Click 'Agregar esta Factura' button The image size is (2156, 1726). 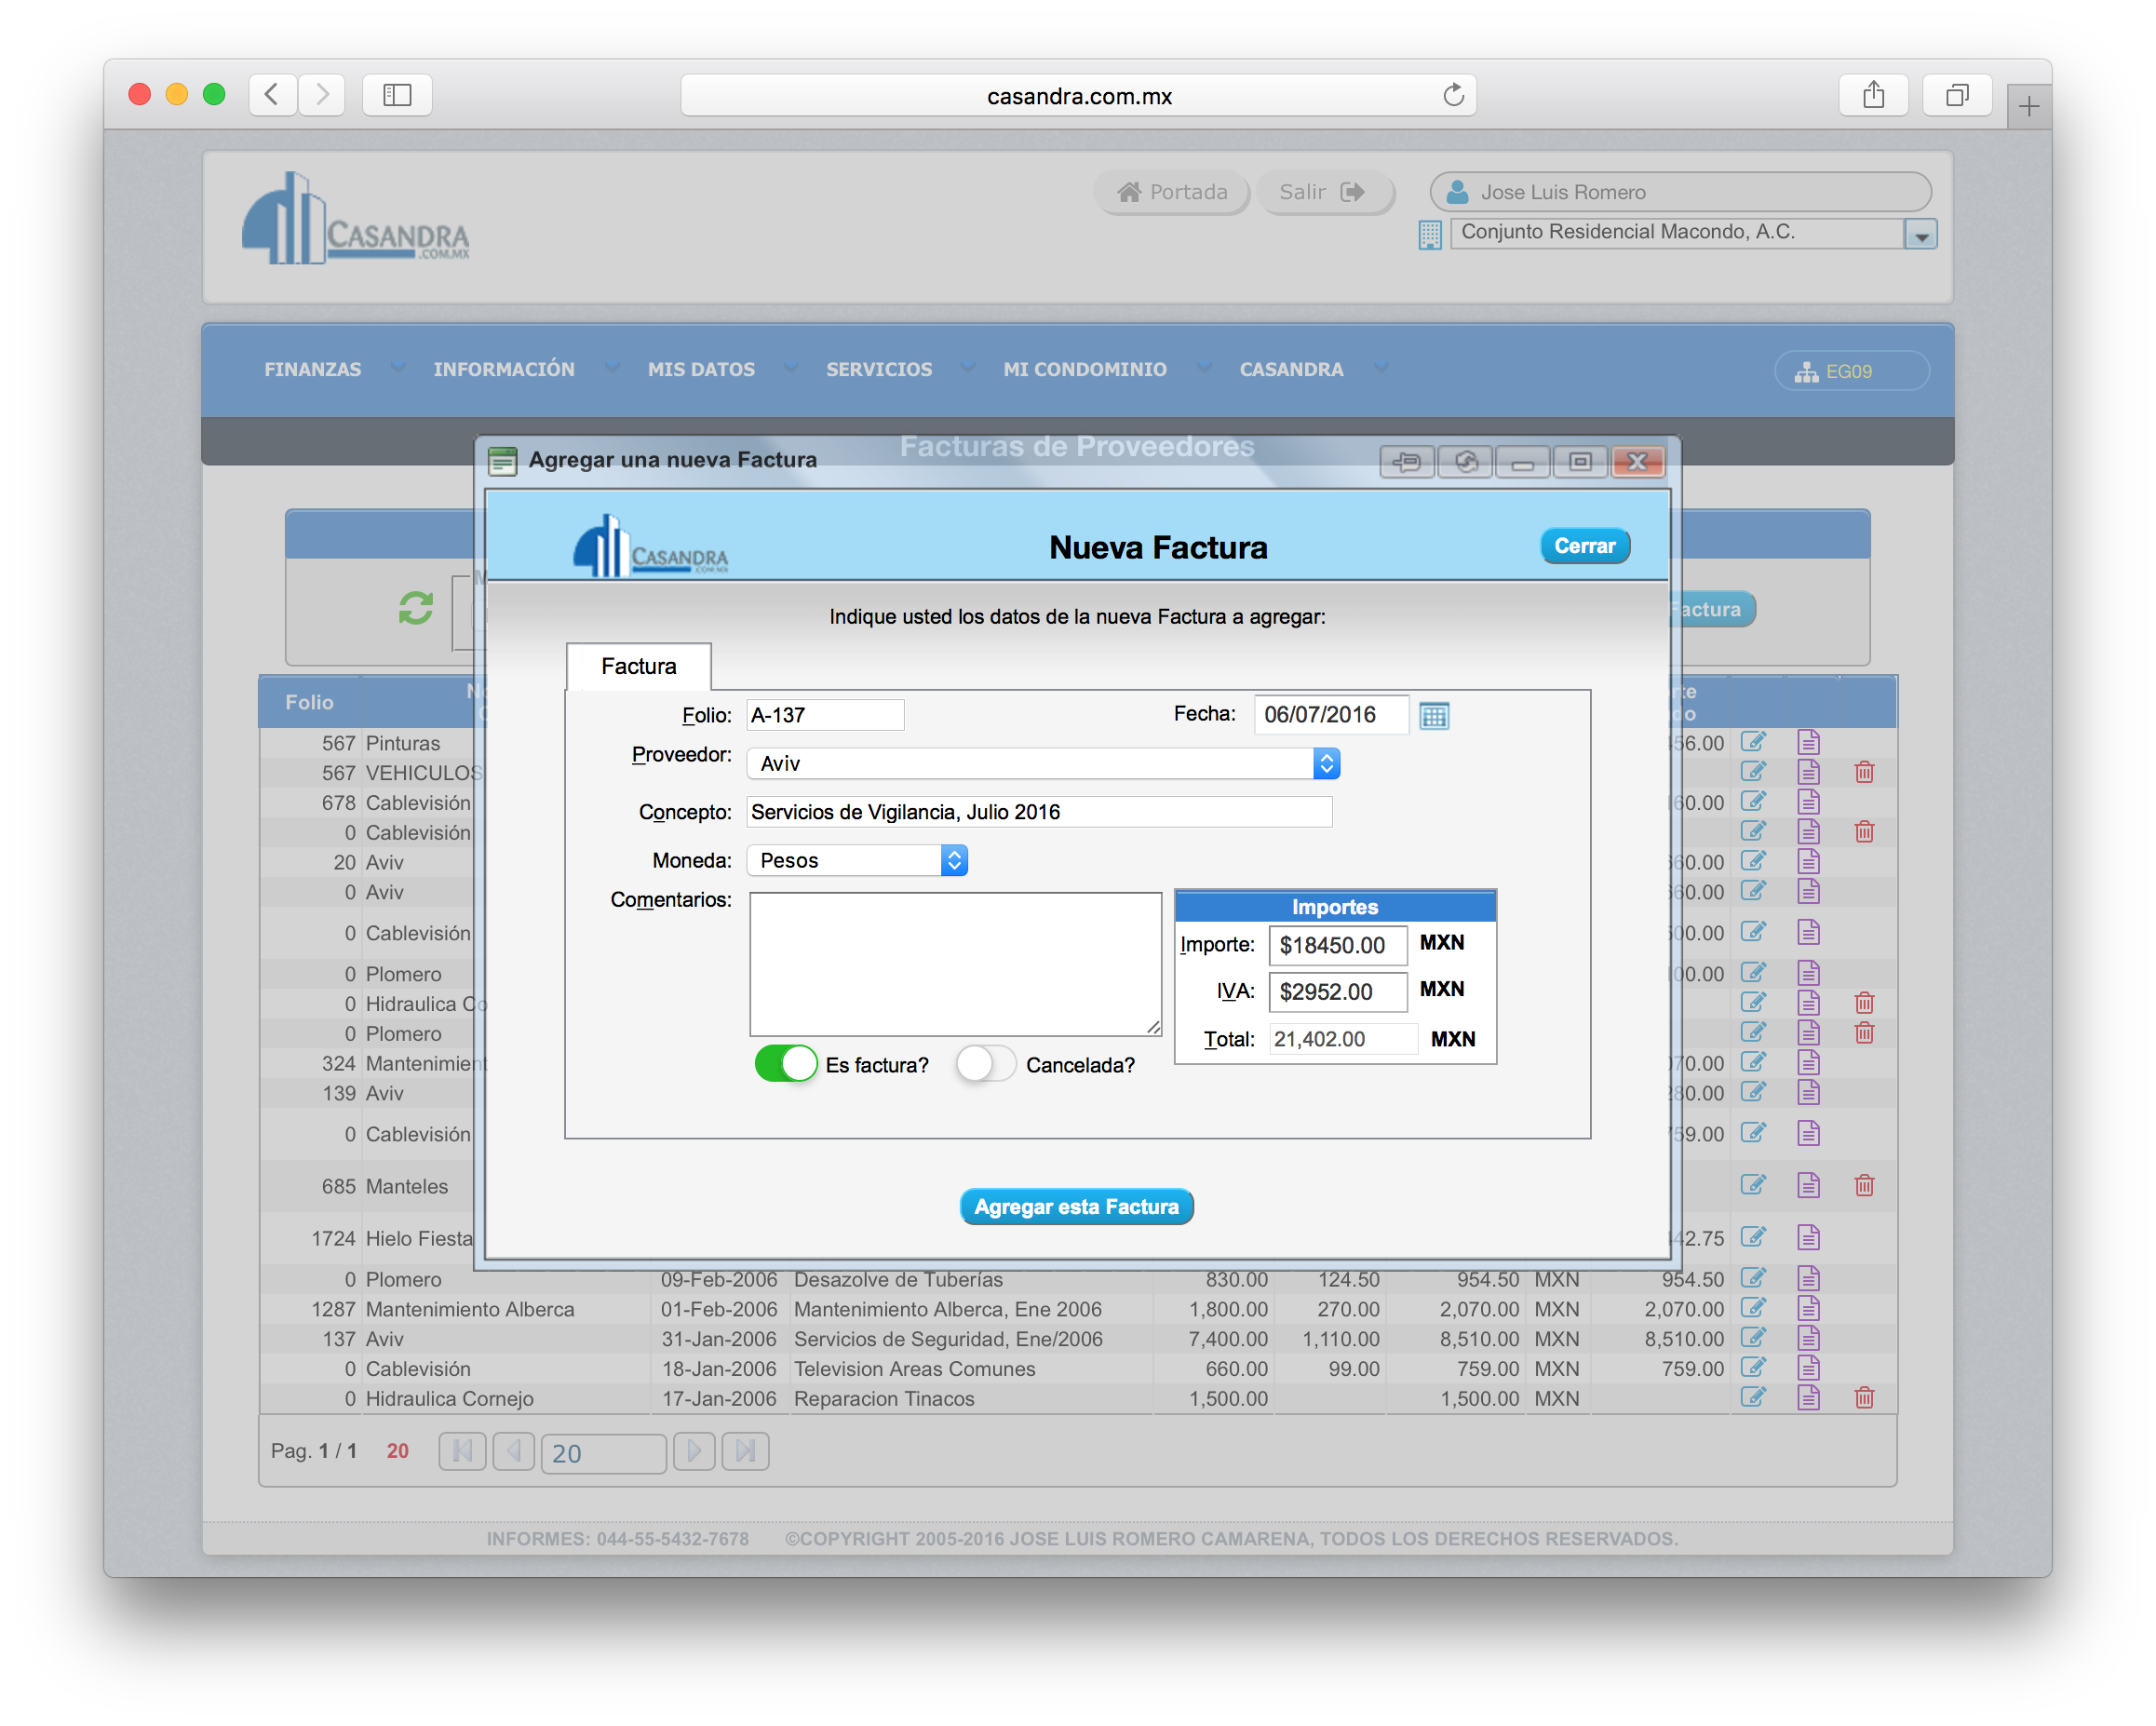click(1076, 1207)
